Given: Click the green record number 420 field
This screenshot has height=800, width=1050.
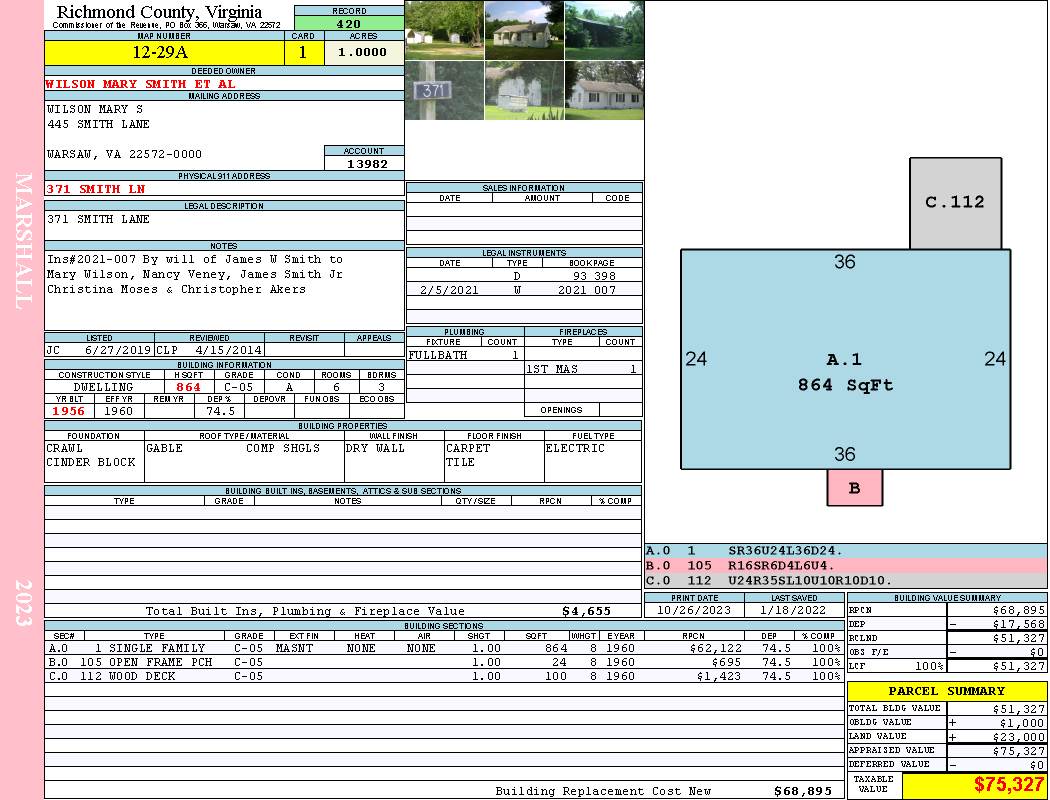Looking at the screenshot, I should (349, 23).
